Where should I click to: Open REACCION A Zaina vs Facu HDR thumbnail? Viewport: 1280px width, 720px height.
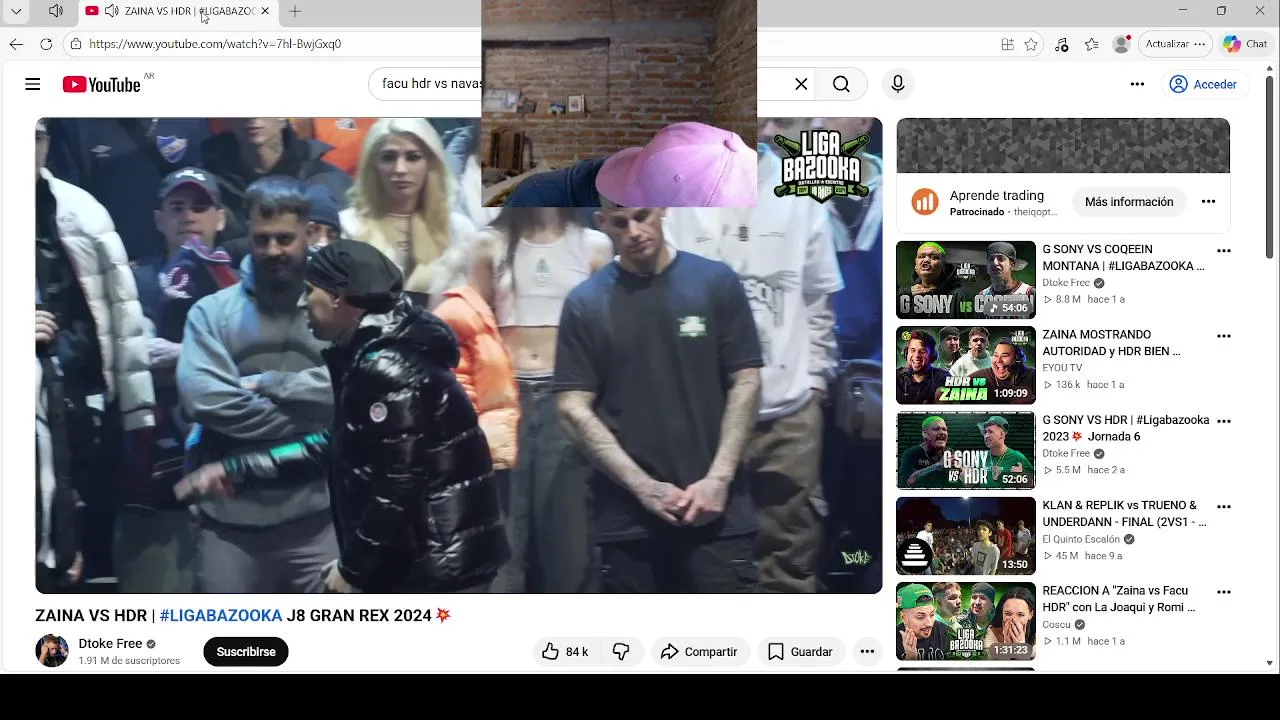[x=966, y=621]
